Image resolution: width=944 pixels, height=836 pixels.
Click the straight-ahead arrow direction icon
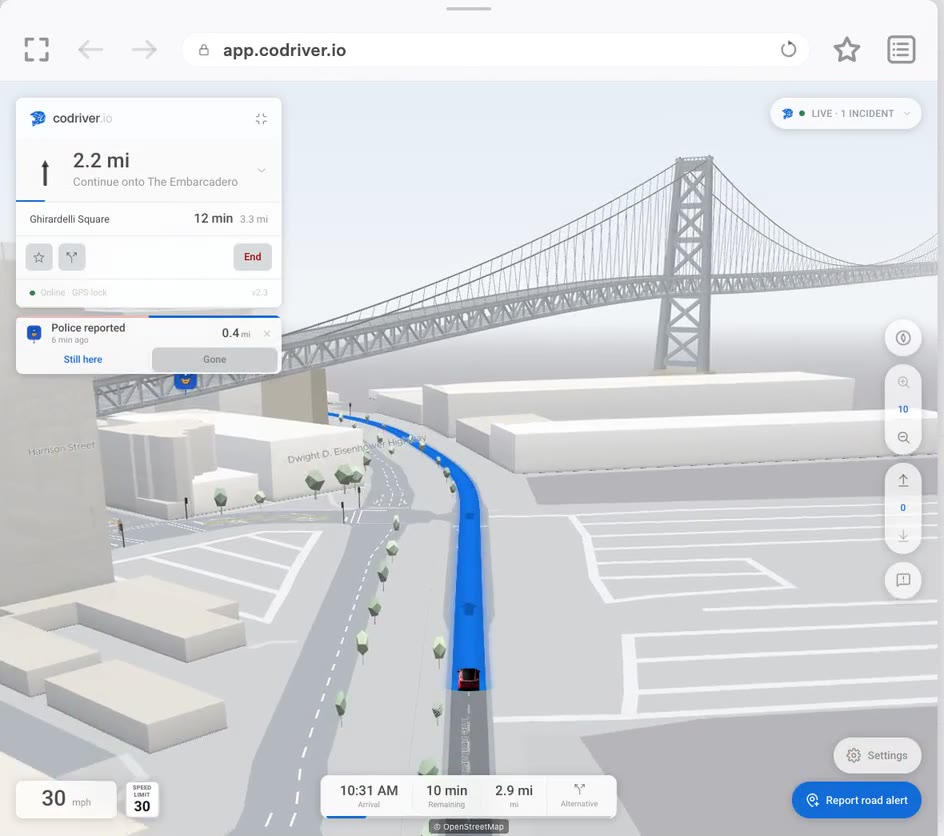coord(45,172)
